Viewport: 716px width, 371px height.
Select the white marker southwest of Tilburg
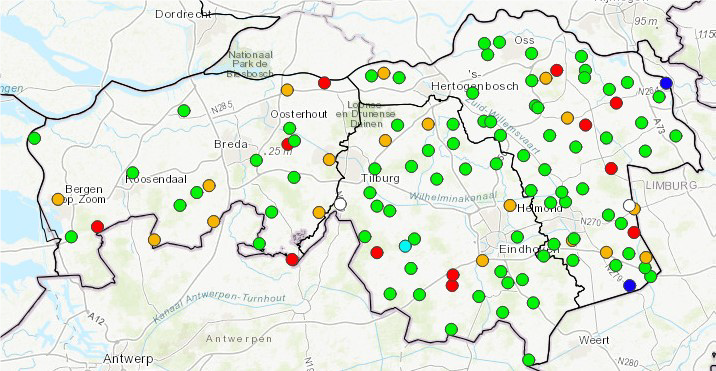pos(340,204)
